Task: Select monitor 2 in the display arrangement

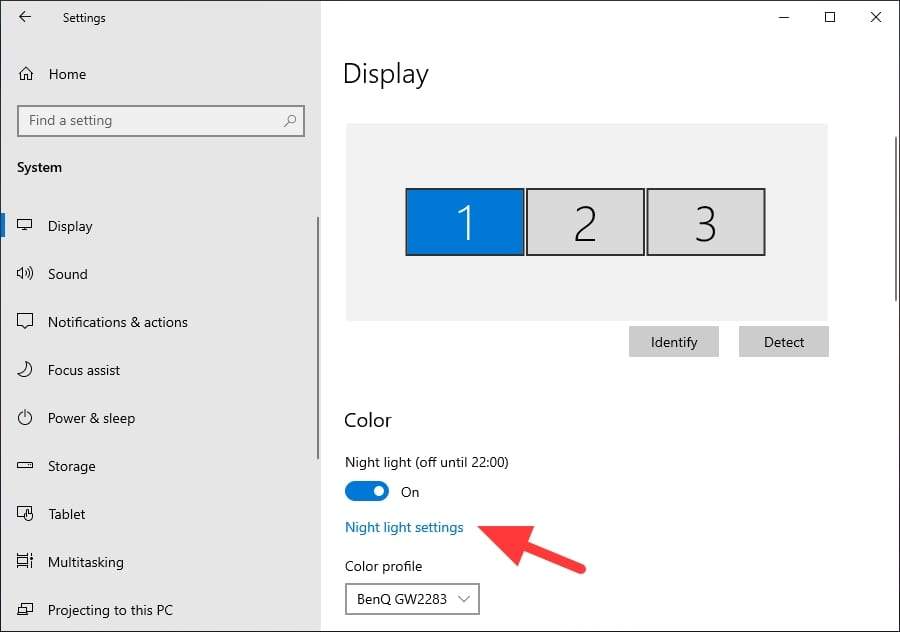Action: coord(585,222)
